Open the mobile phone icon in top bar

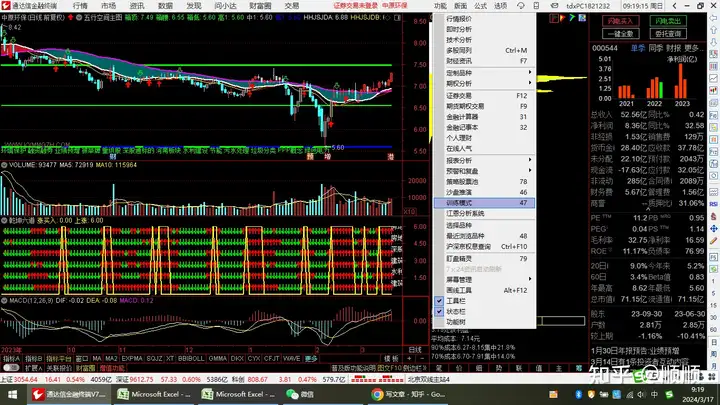536,6
